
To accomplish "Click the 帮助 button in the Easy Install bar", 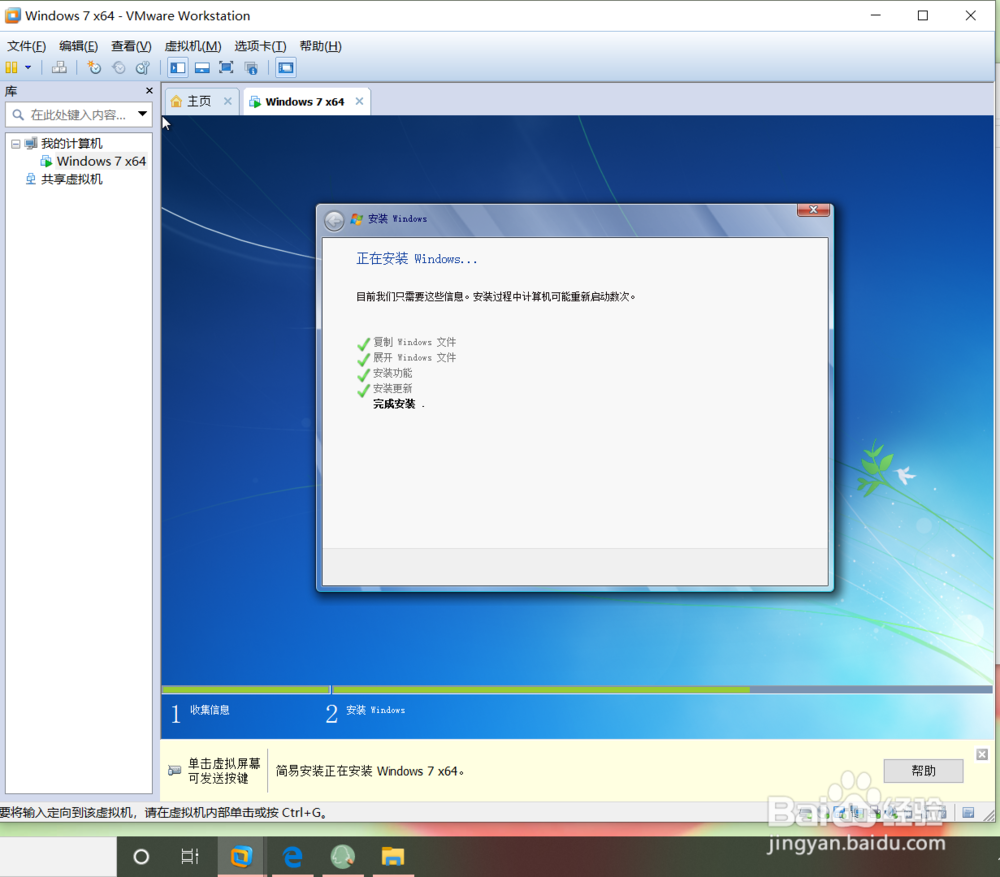I will (x=922, y=770).
